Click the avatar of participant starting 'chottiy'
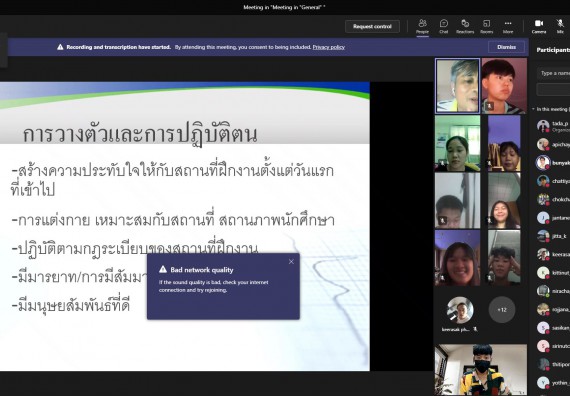570x396 pixels. coord(543,181)
